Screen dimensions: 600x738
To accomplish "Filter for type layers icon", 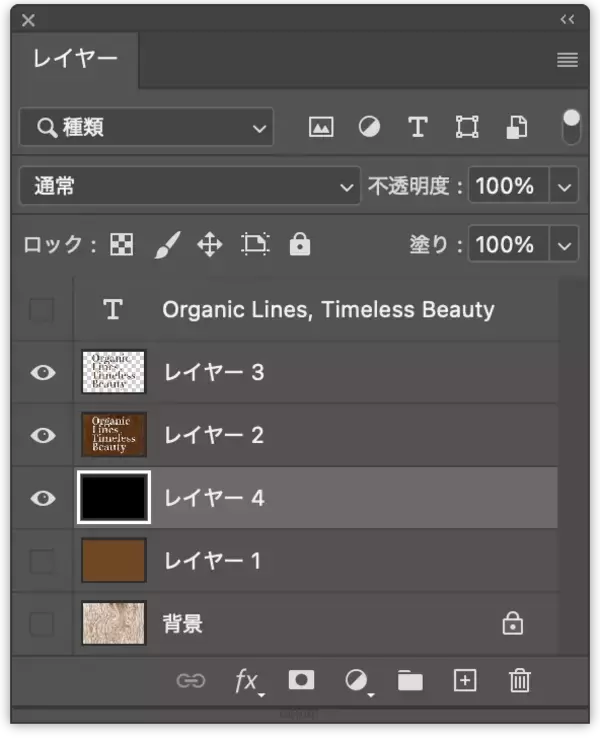I will coord(418,127).
